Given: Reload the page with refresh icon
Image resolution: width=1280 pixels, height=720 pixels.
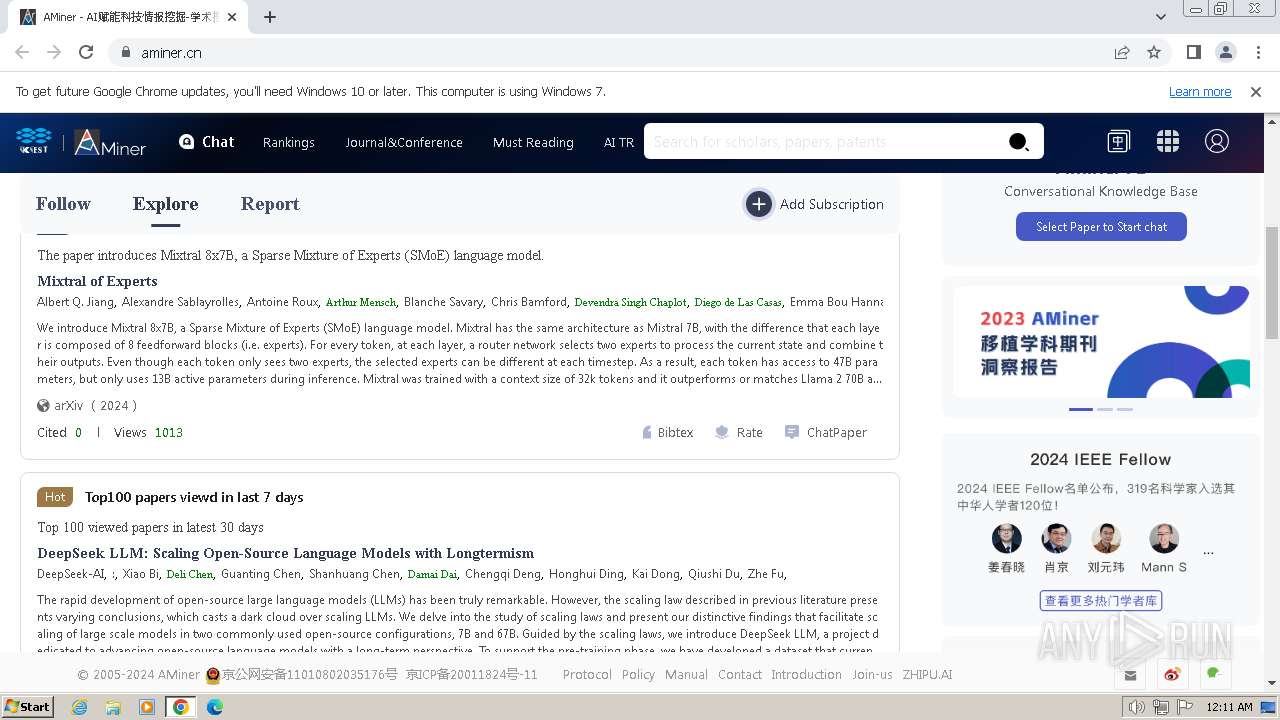Looking at the screenshot, I should [86, 52].
